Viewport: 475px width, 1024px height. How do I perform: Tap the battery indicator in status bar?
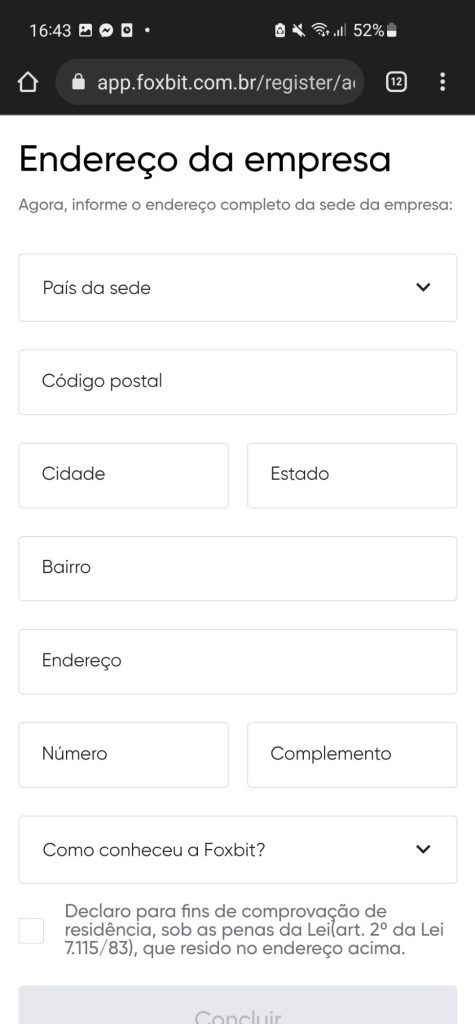click(392, 30)
